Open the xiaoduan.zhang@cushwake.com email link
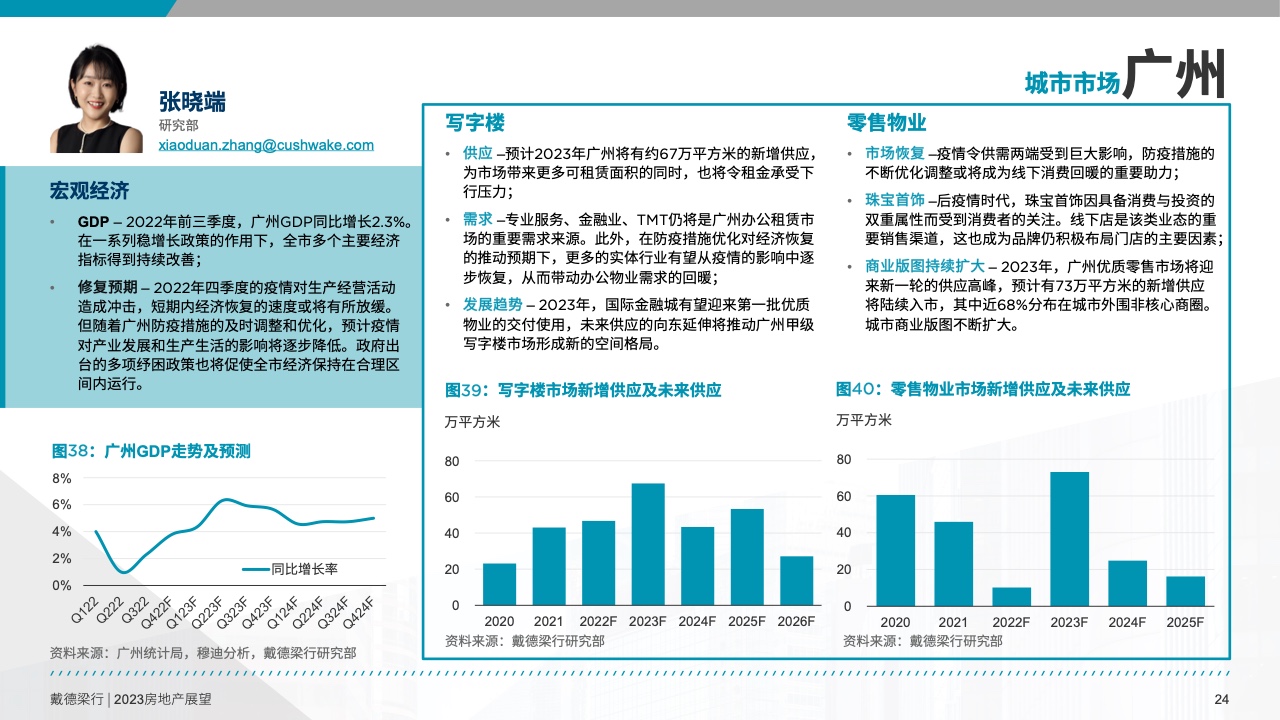The width and height of the screenshot is (1280, 720). coord(266,145)
